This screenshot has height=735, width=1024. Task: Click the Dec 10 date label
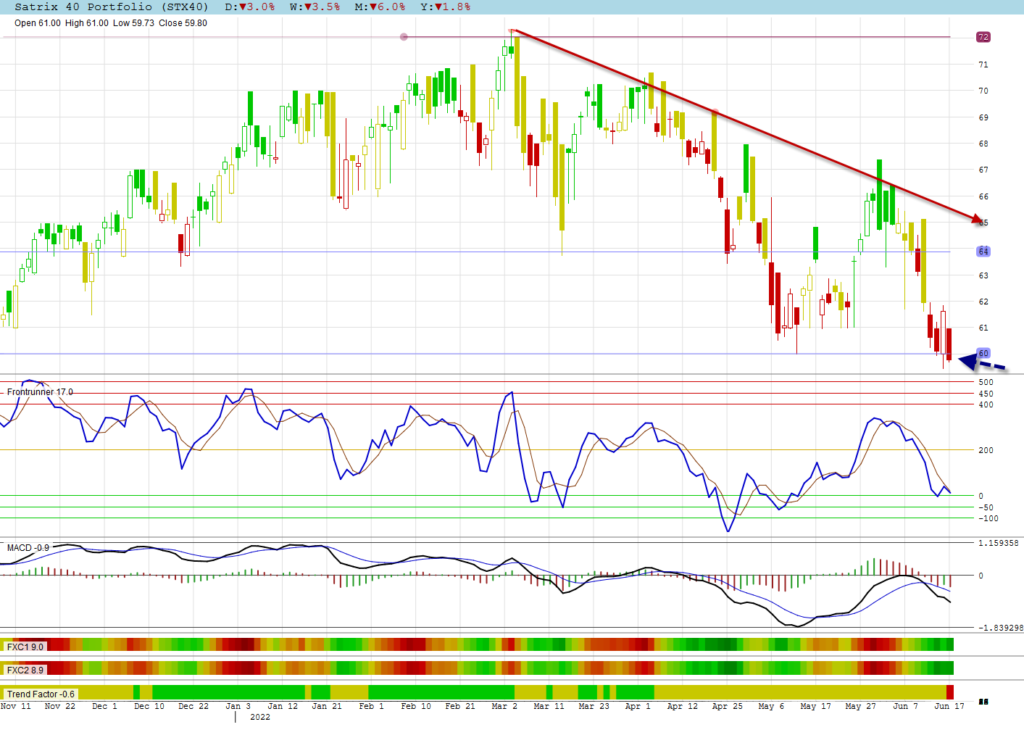click(x=149, y=706)
